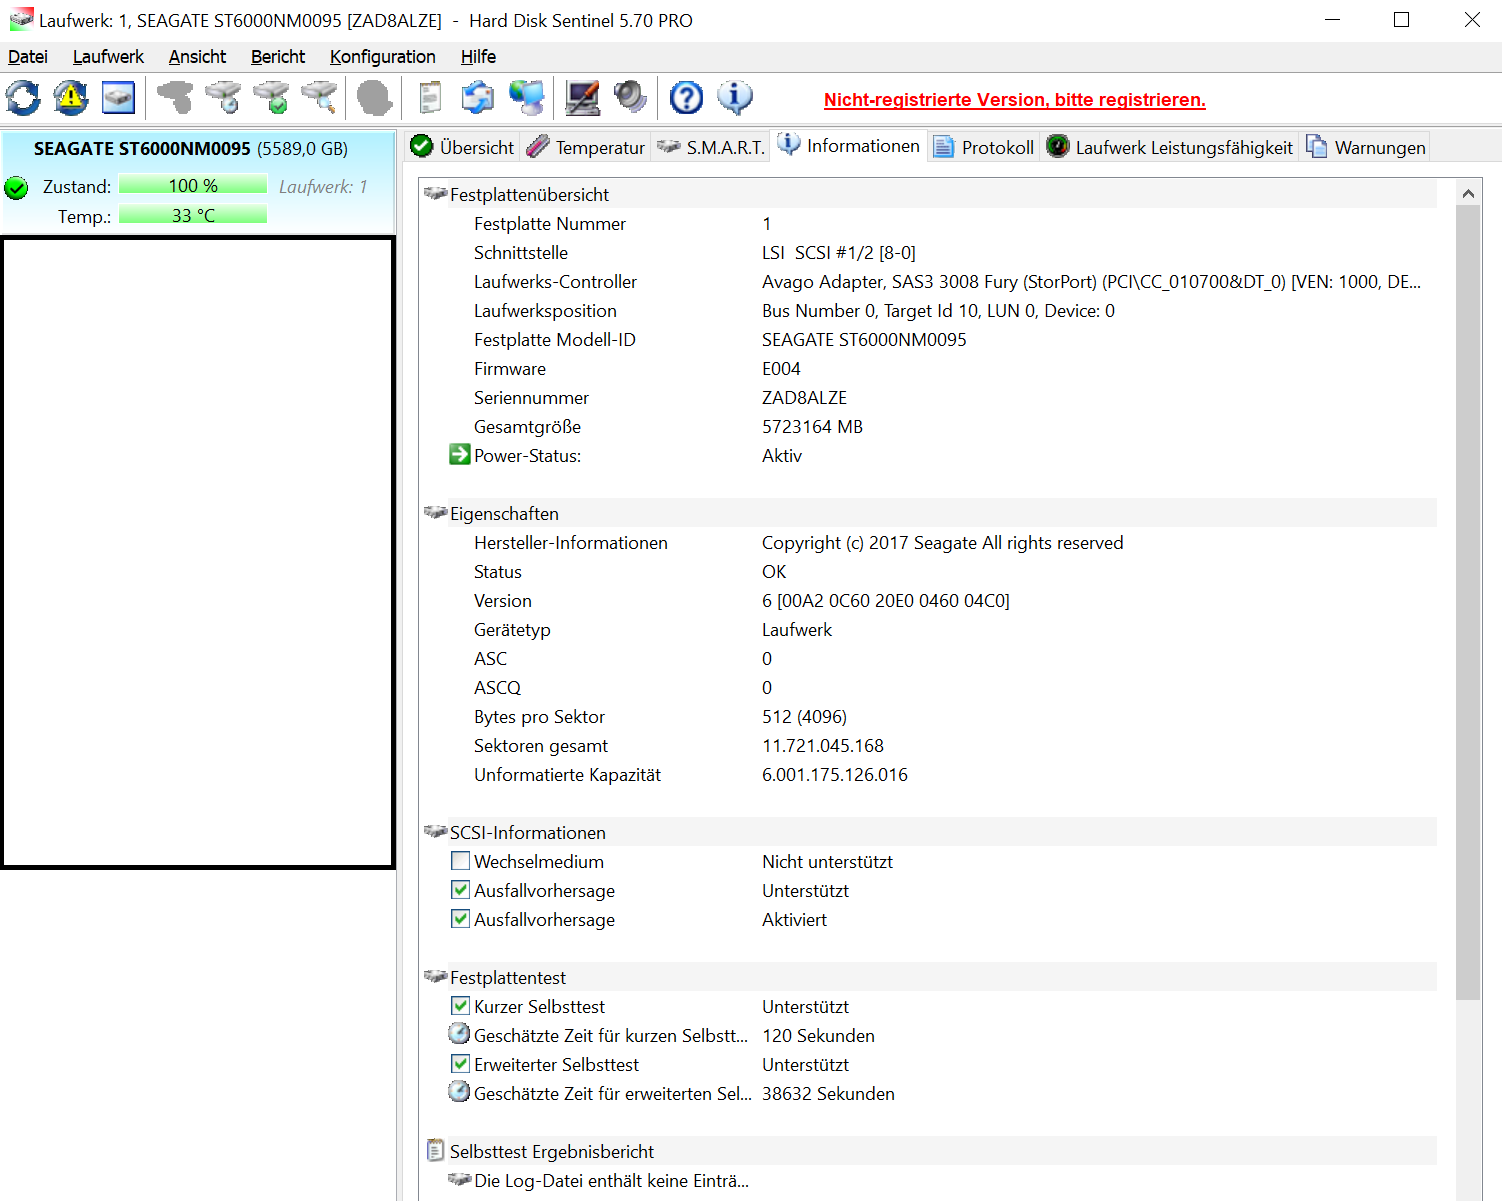This screenshot has width=1502, height=1201.
Task: Click the greyed-out round blob toolbar icon
Action: tap(375, 98)
